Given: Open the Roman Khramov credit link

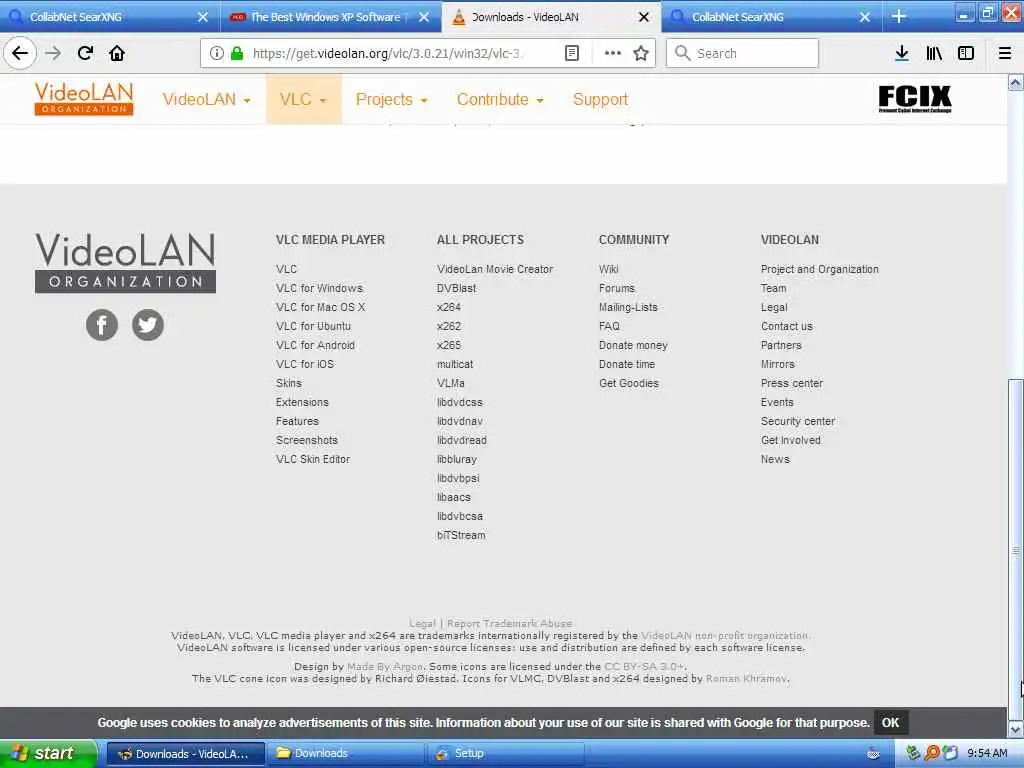Looking at the screenshot, I should [746, 679].
